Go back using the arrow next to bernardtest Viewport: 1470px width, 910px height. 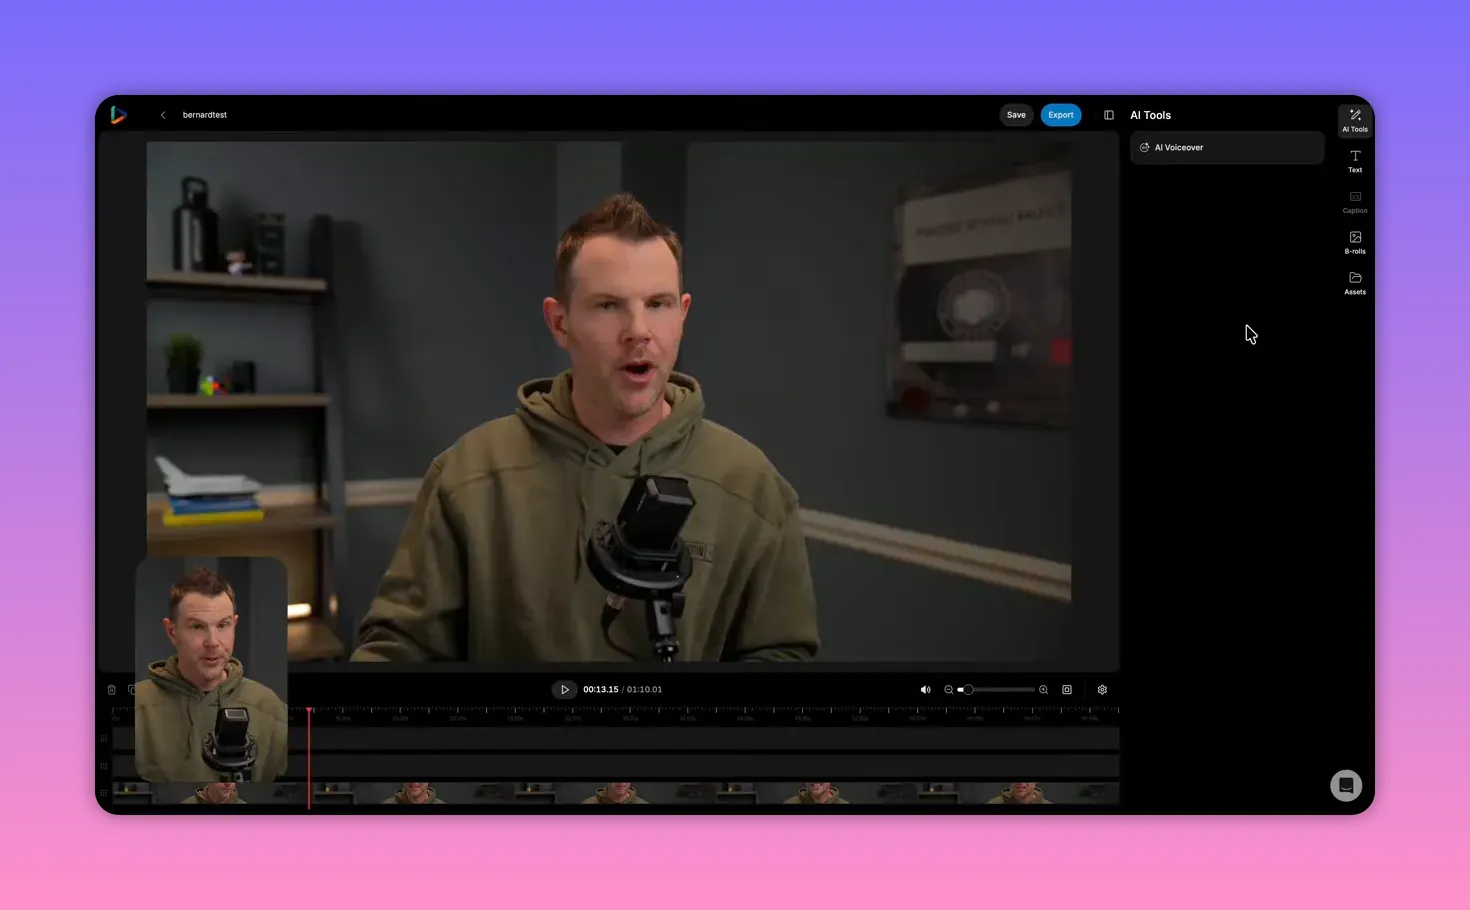coord(163,114)
